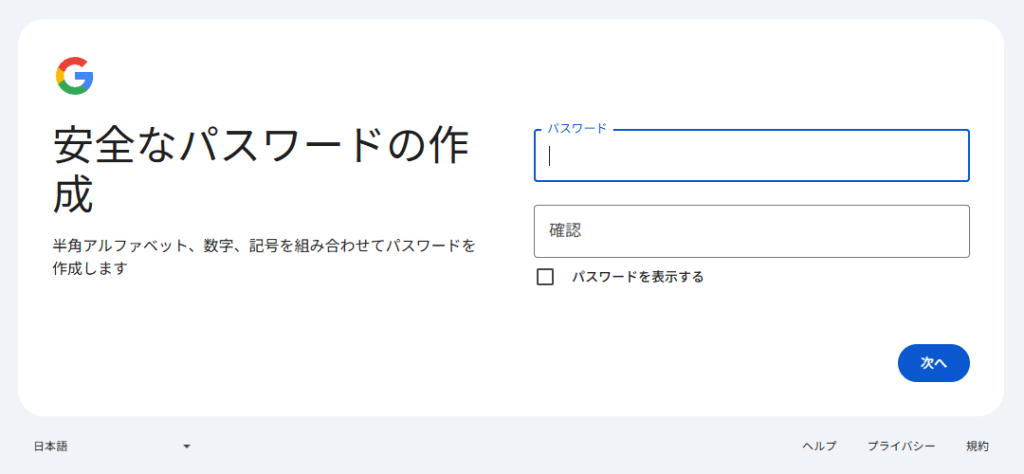Click the 作成します line of the description

tap(91, 269)
